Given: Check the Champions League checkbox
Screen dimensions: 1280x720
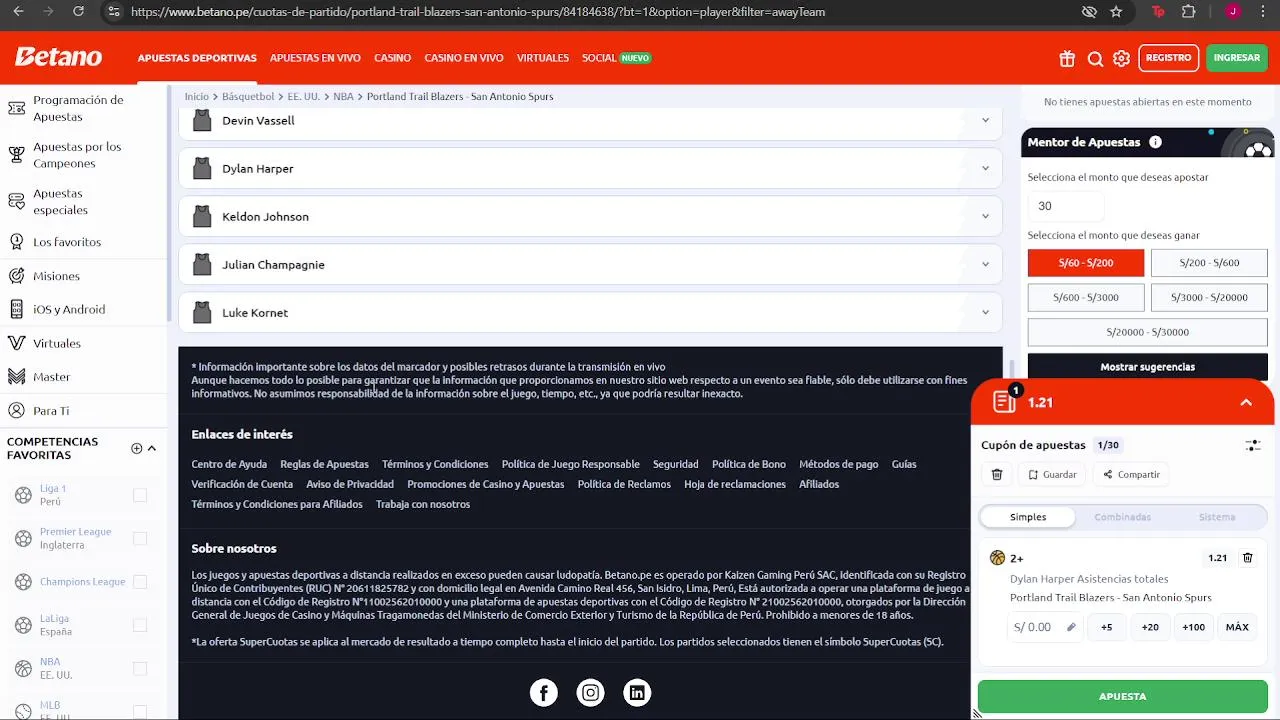Looking at the screenshot, I should [140, 582].
